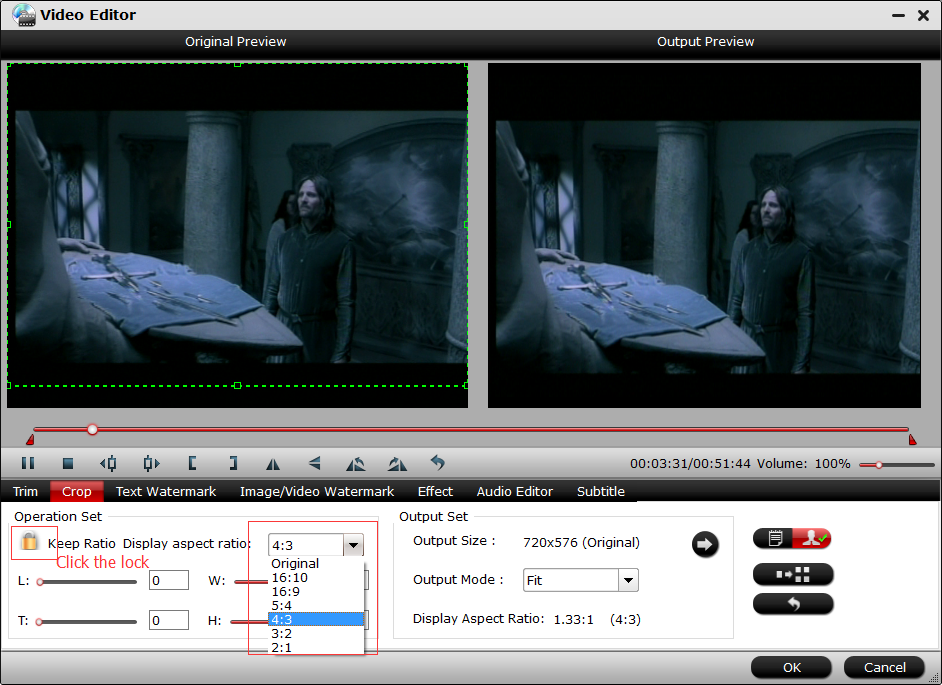942x685 pixels.
Task: Collapse the Display aspect ratio dropdown arrow
Action: (x=353, y=545)
